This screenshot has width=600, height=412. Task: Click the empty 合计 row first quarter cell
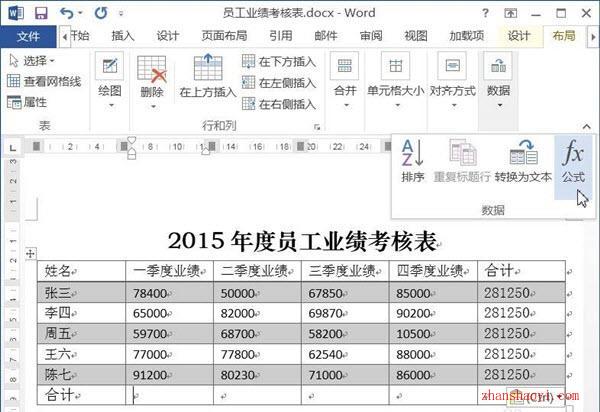(x=169, y=395)
